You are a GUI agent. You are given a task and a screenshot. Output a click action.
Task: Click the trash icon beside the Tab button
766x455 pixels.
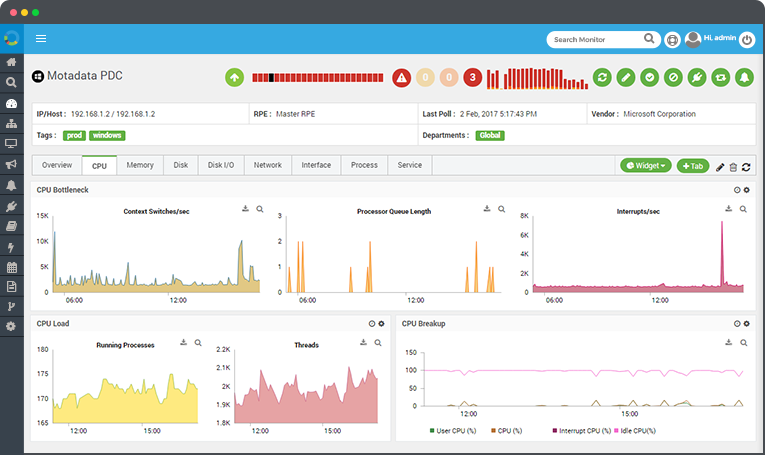pos(733,167)
